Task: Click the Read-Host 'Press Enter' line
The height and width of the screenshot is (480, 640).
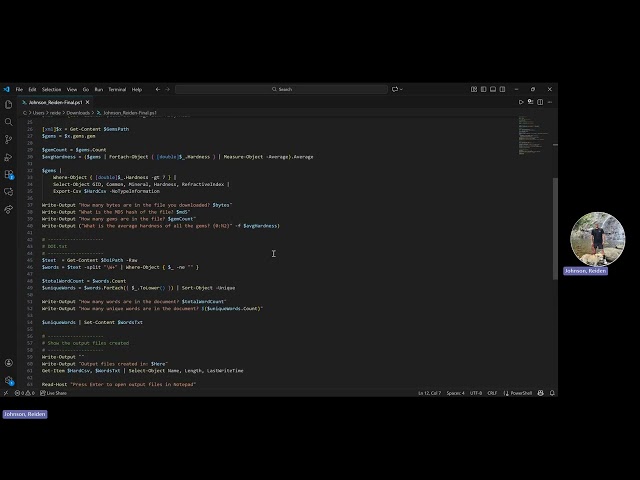Action: click(119, 384)
